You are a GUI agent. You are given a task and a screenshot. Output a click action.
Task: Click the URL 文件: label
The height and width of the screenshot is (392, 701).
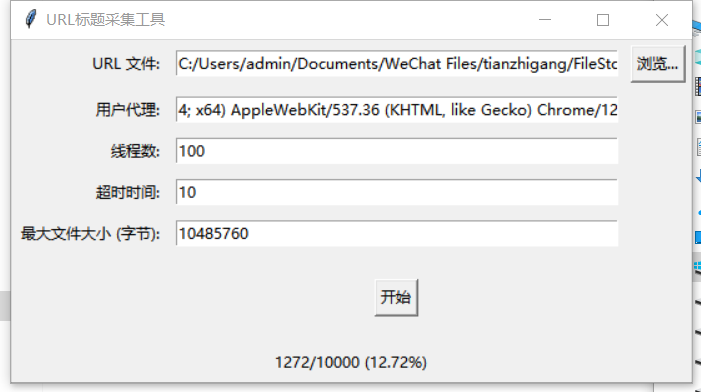point(126,64)
